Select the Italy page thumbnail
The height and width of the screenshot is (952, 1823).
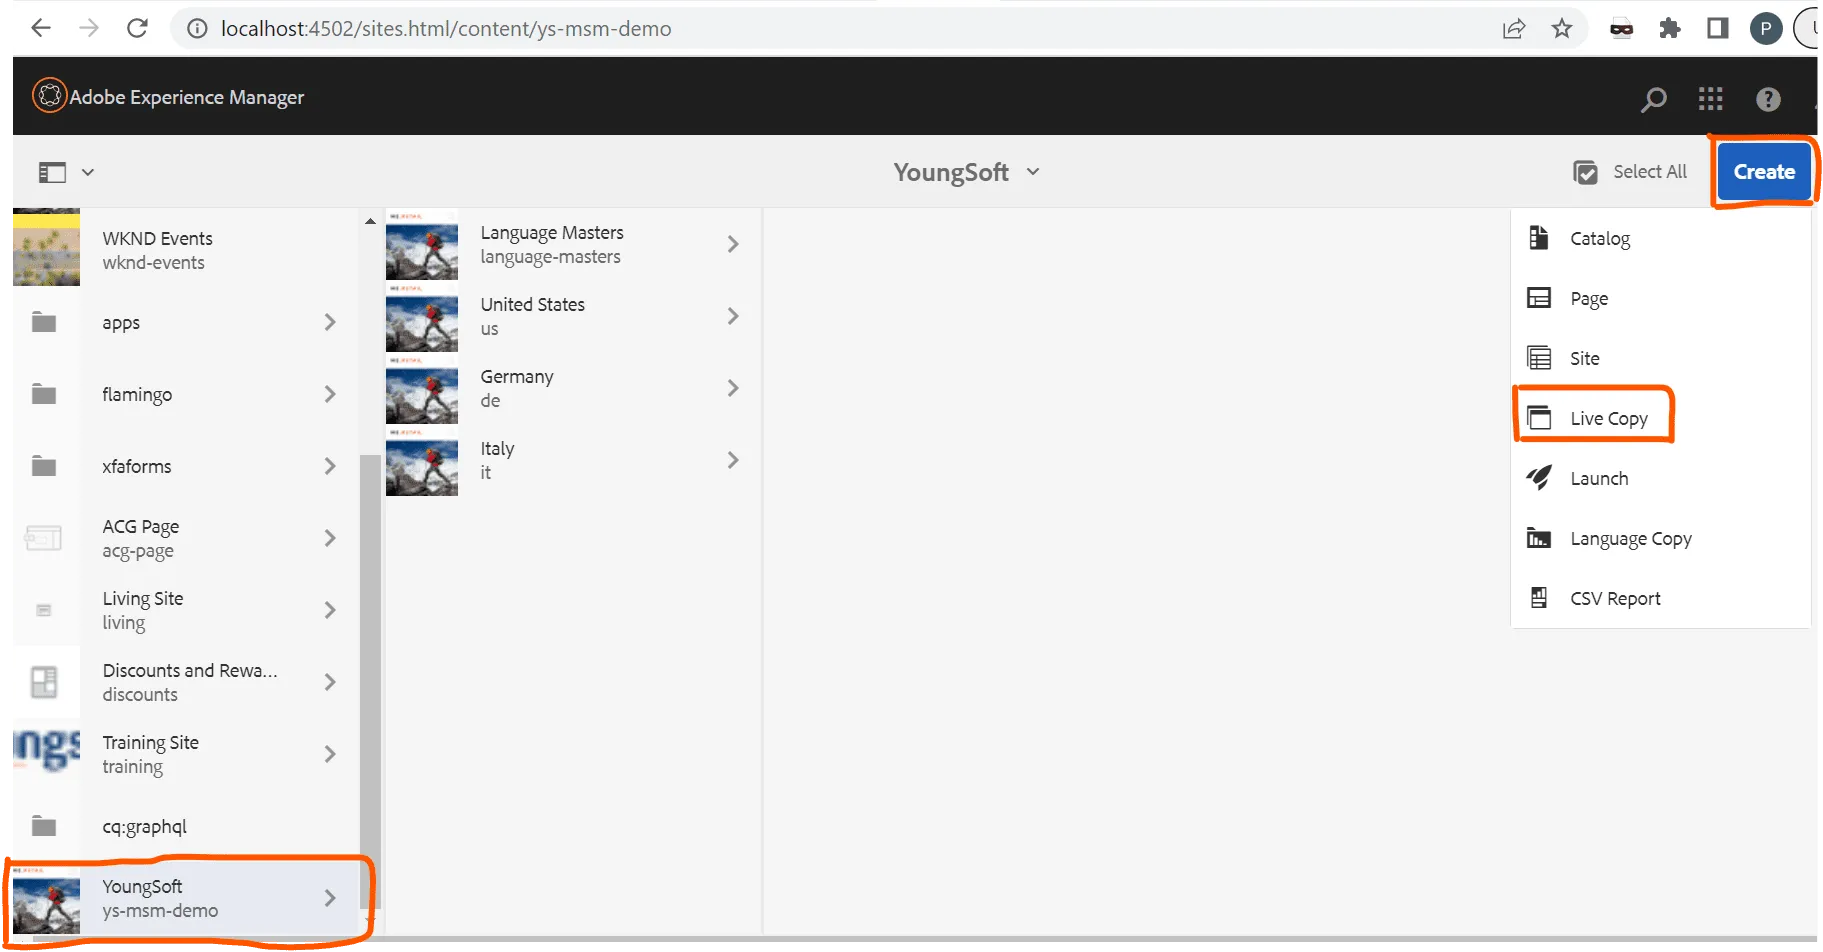tap(422, 462)
